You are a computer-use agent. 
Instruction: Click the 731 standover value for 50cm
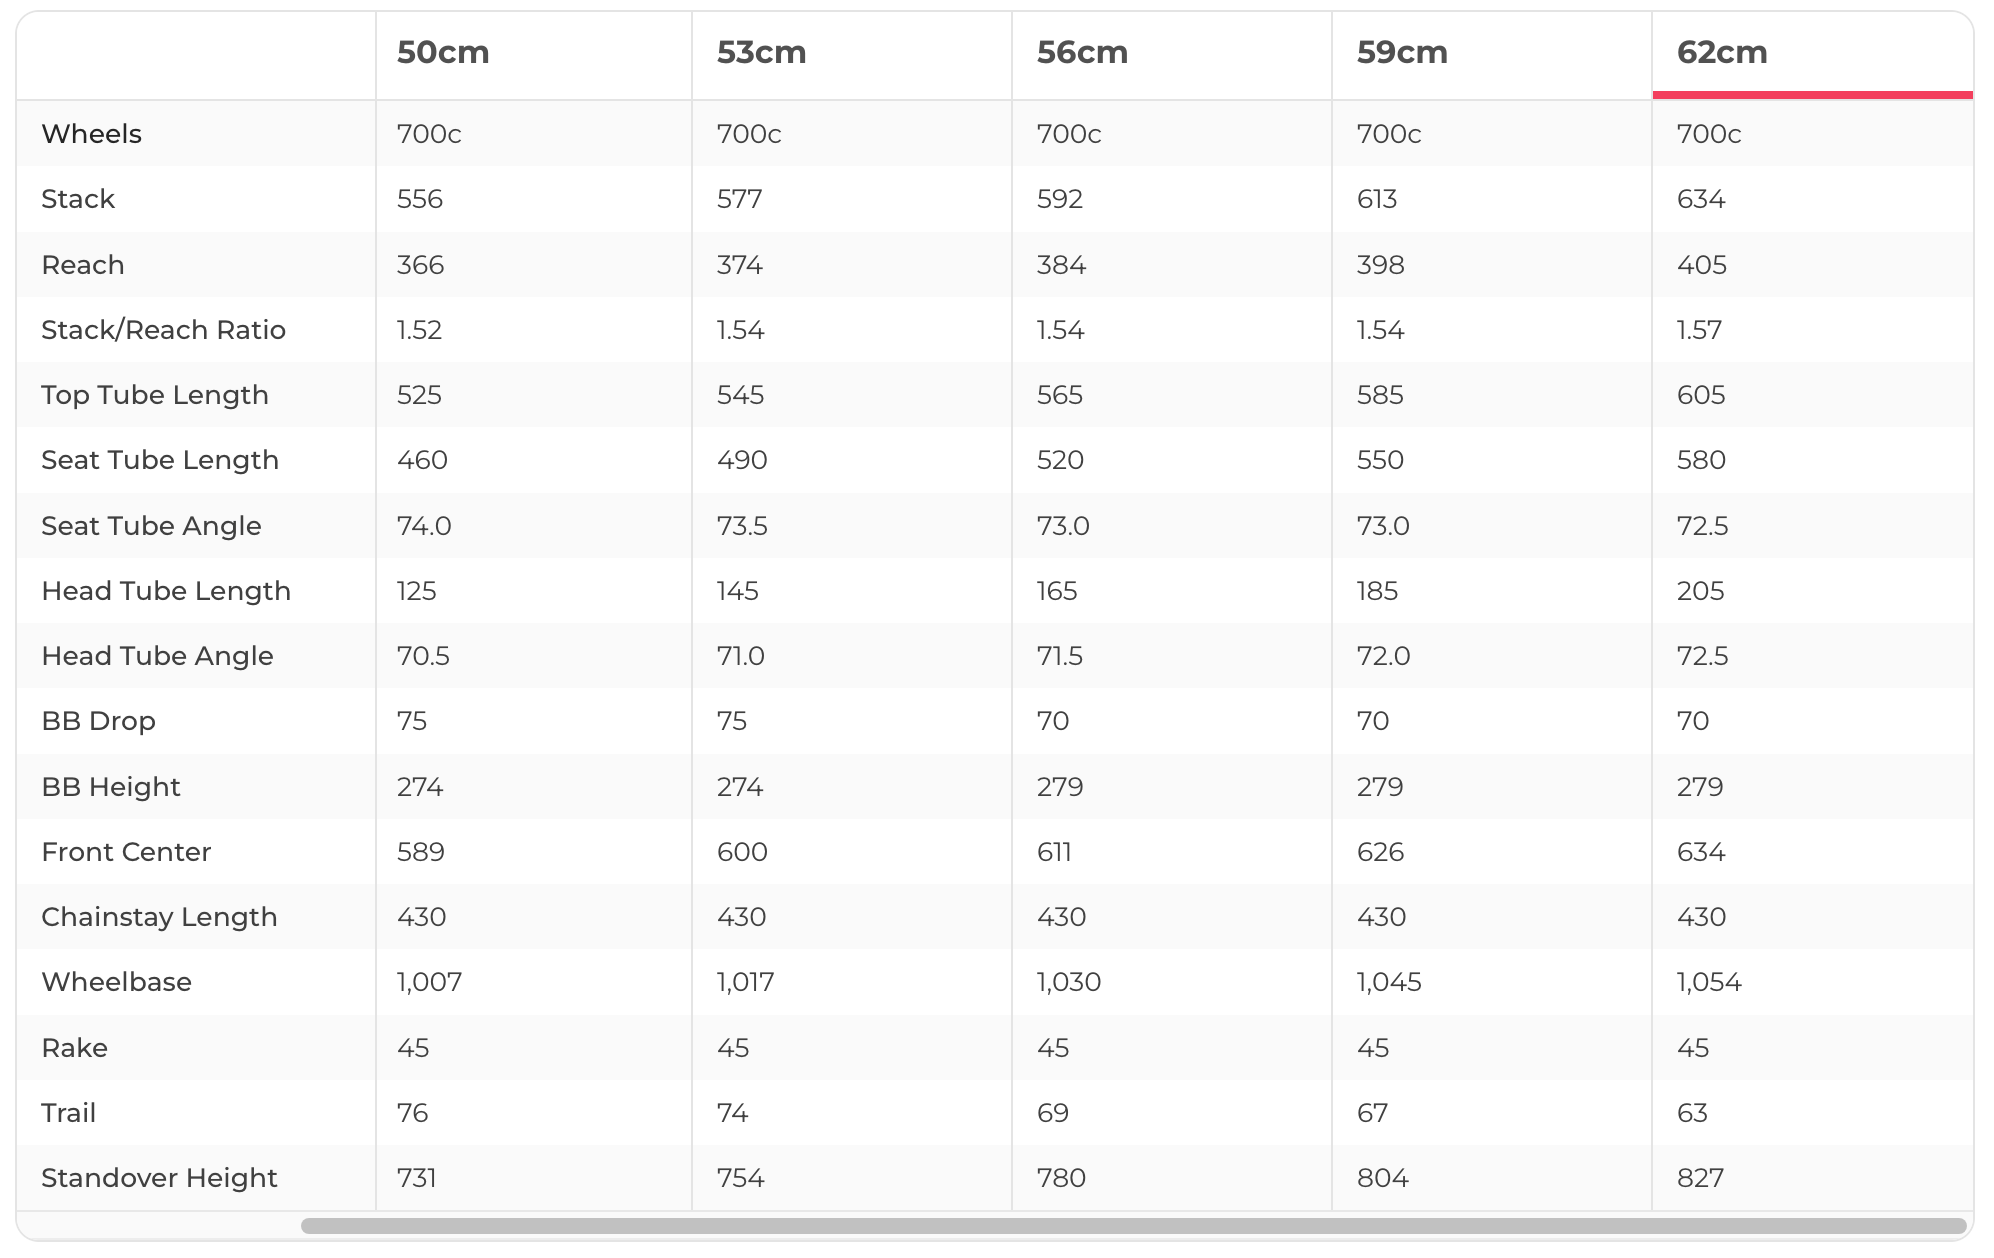tap(417, 1178)
